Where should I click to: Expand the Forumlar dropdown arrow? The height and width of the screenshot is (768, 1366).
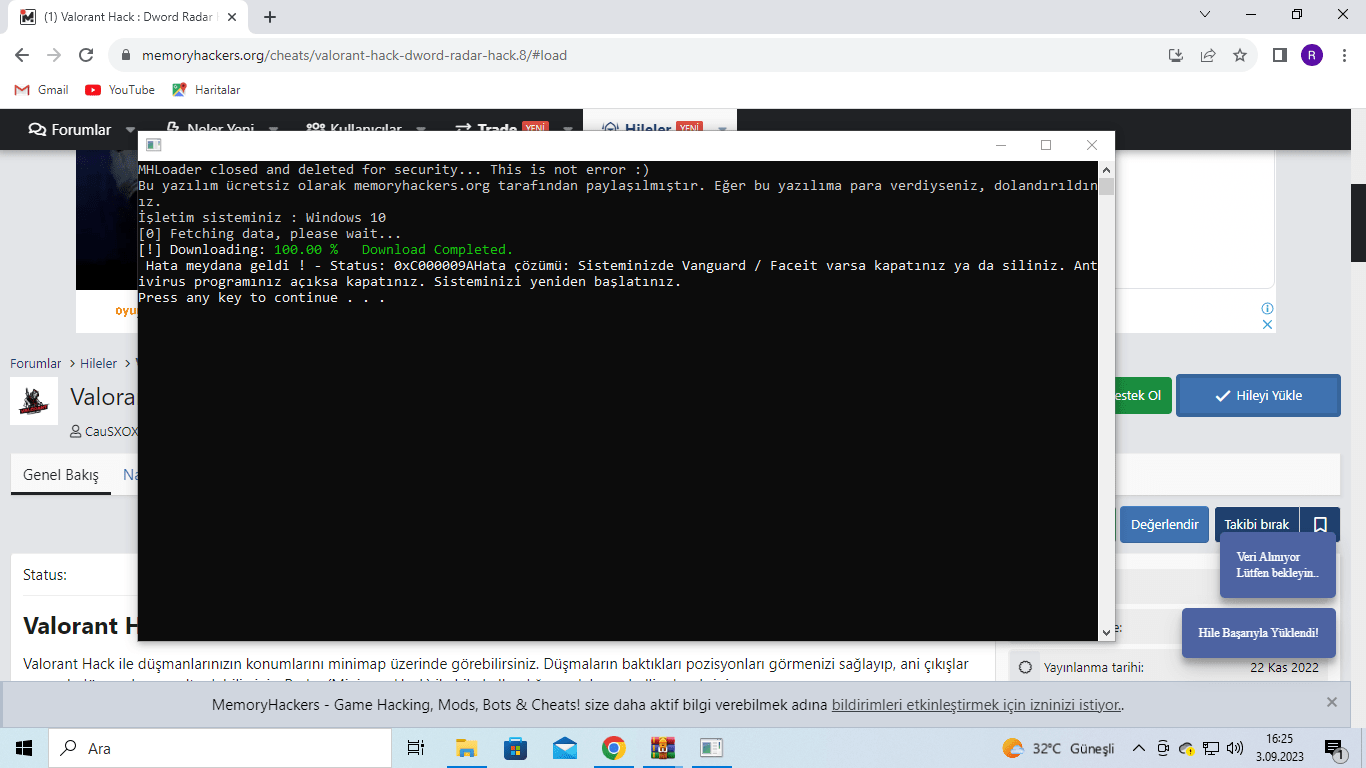[x=130, y=130]
